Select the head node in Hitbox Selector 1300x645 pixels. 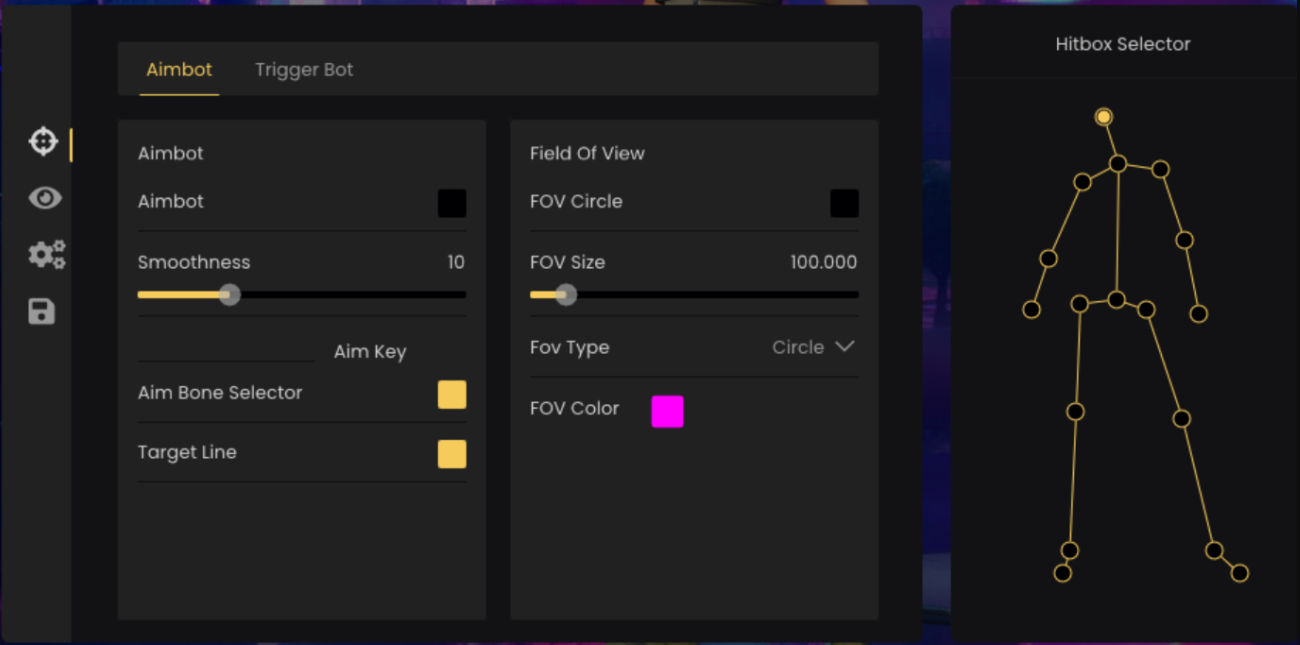pyautogui.click(x=1103, y=117)
